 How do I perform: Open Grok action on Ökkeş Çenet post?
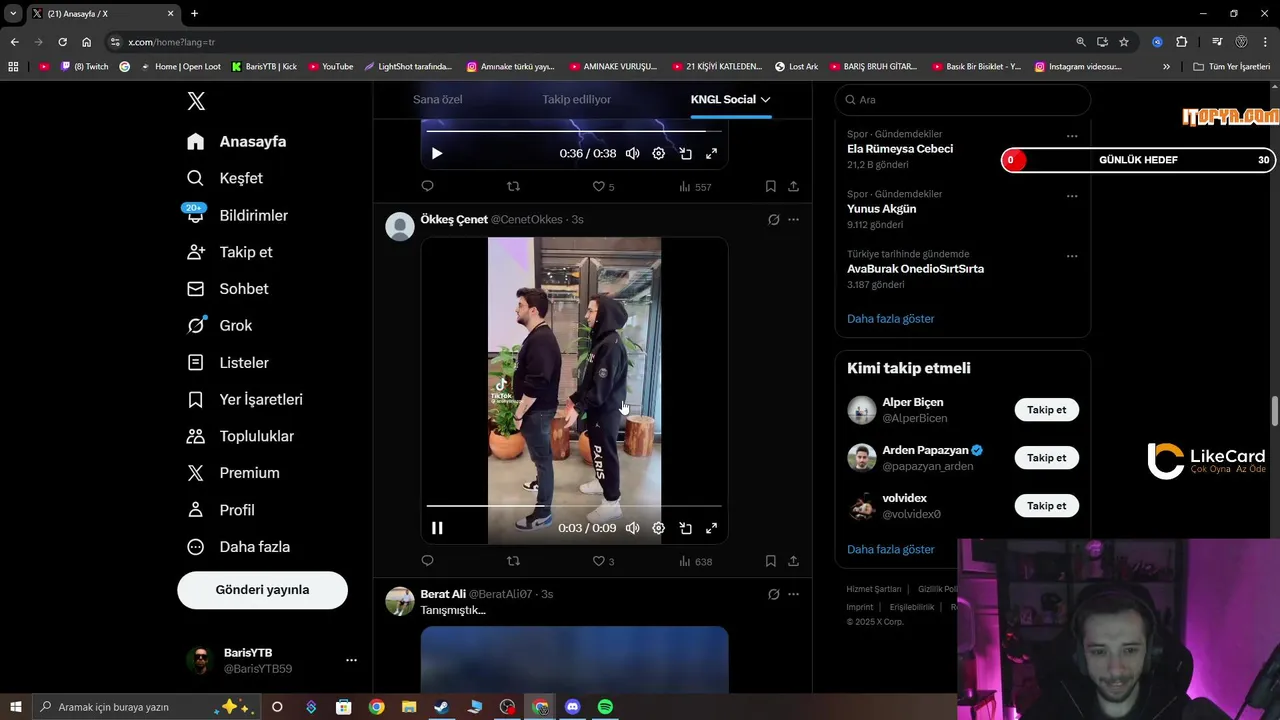pos(773,219)
